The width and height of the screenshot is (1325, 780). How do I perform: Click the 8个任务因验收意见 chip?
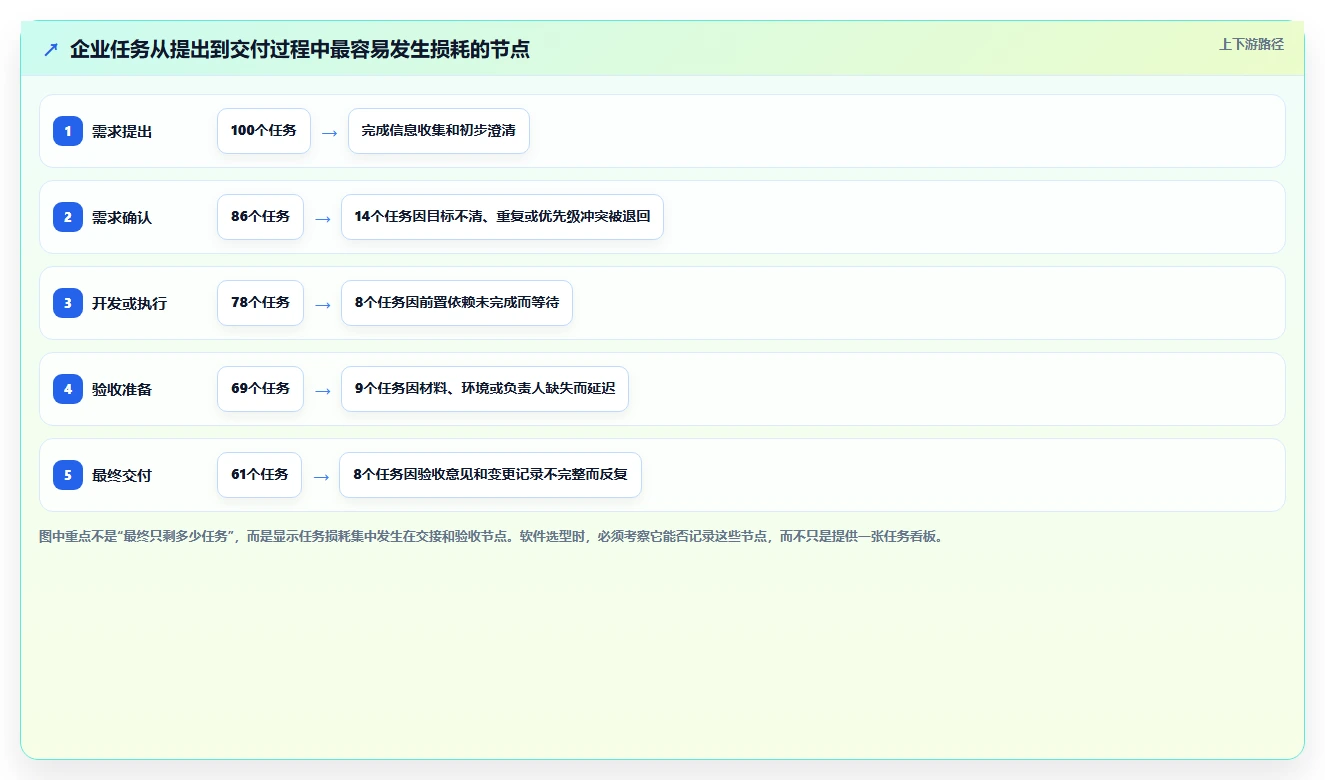click(491, 475)
